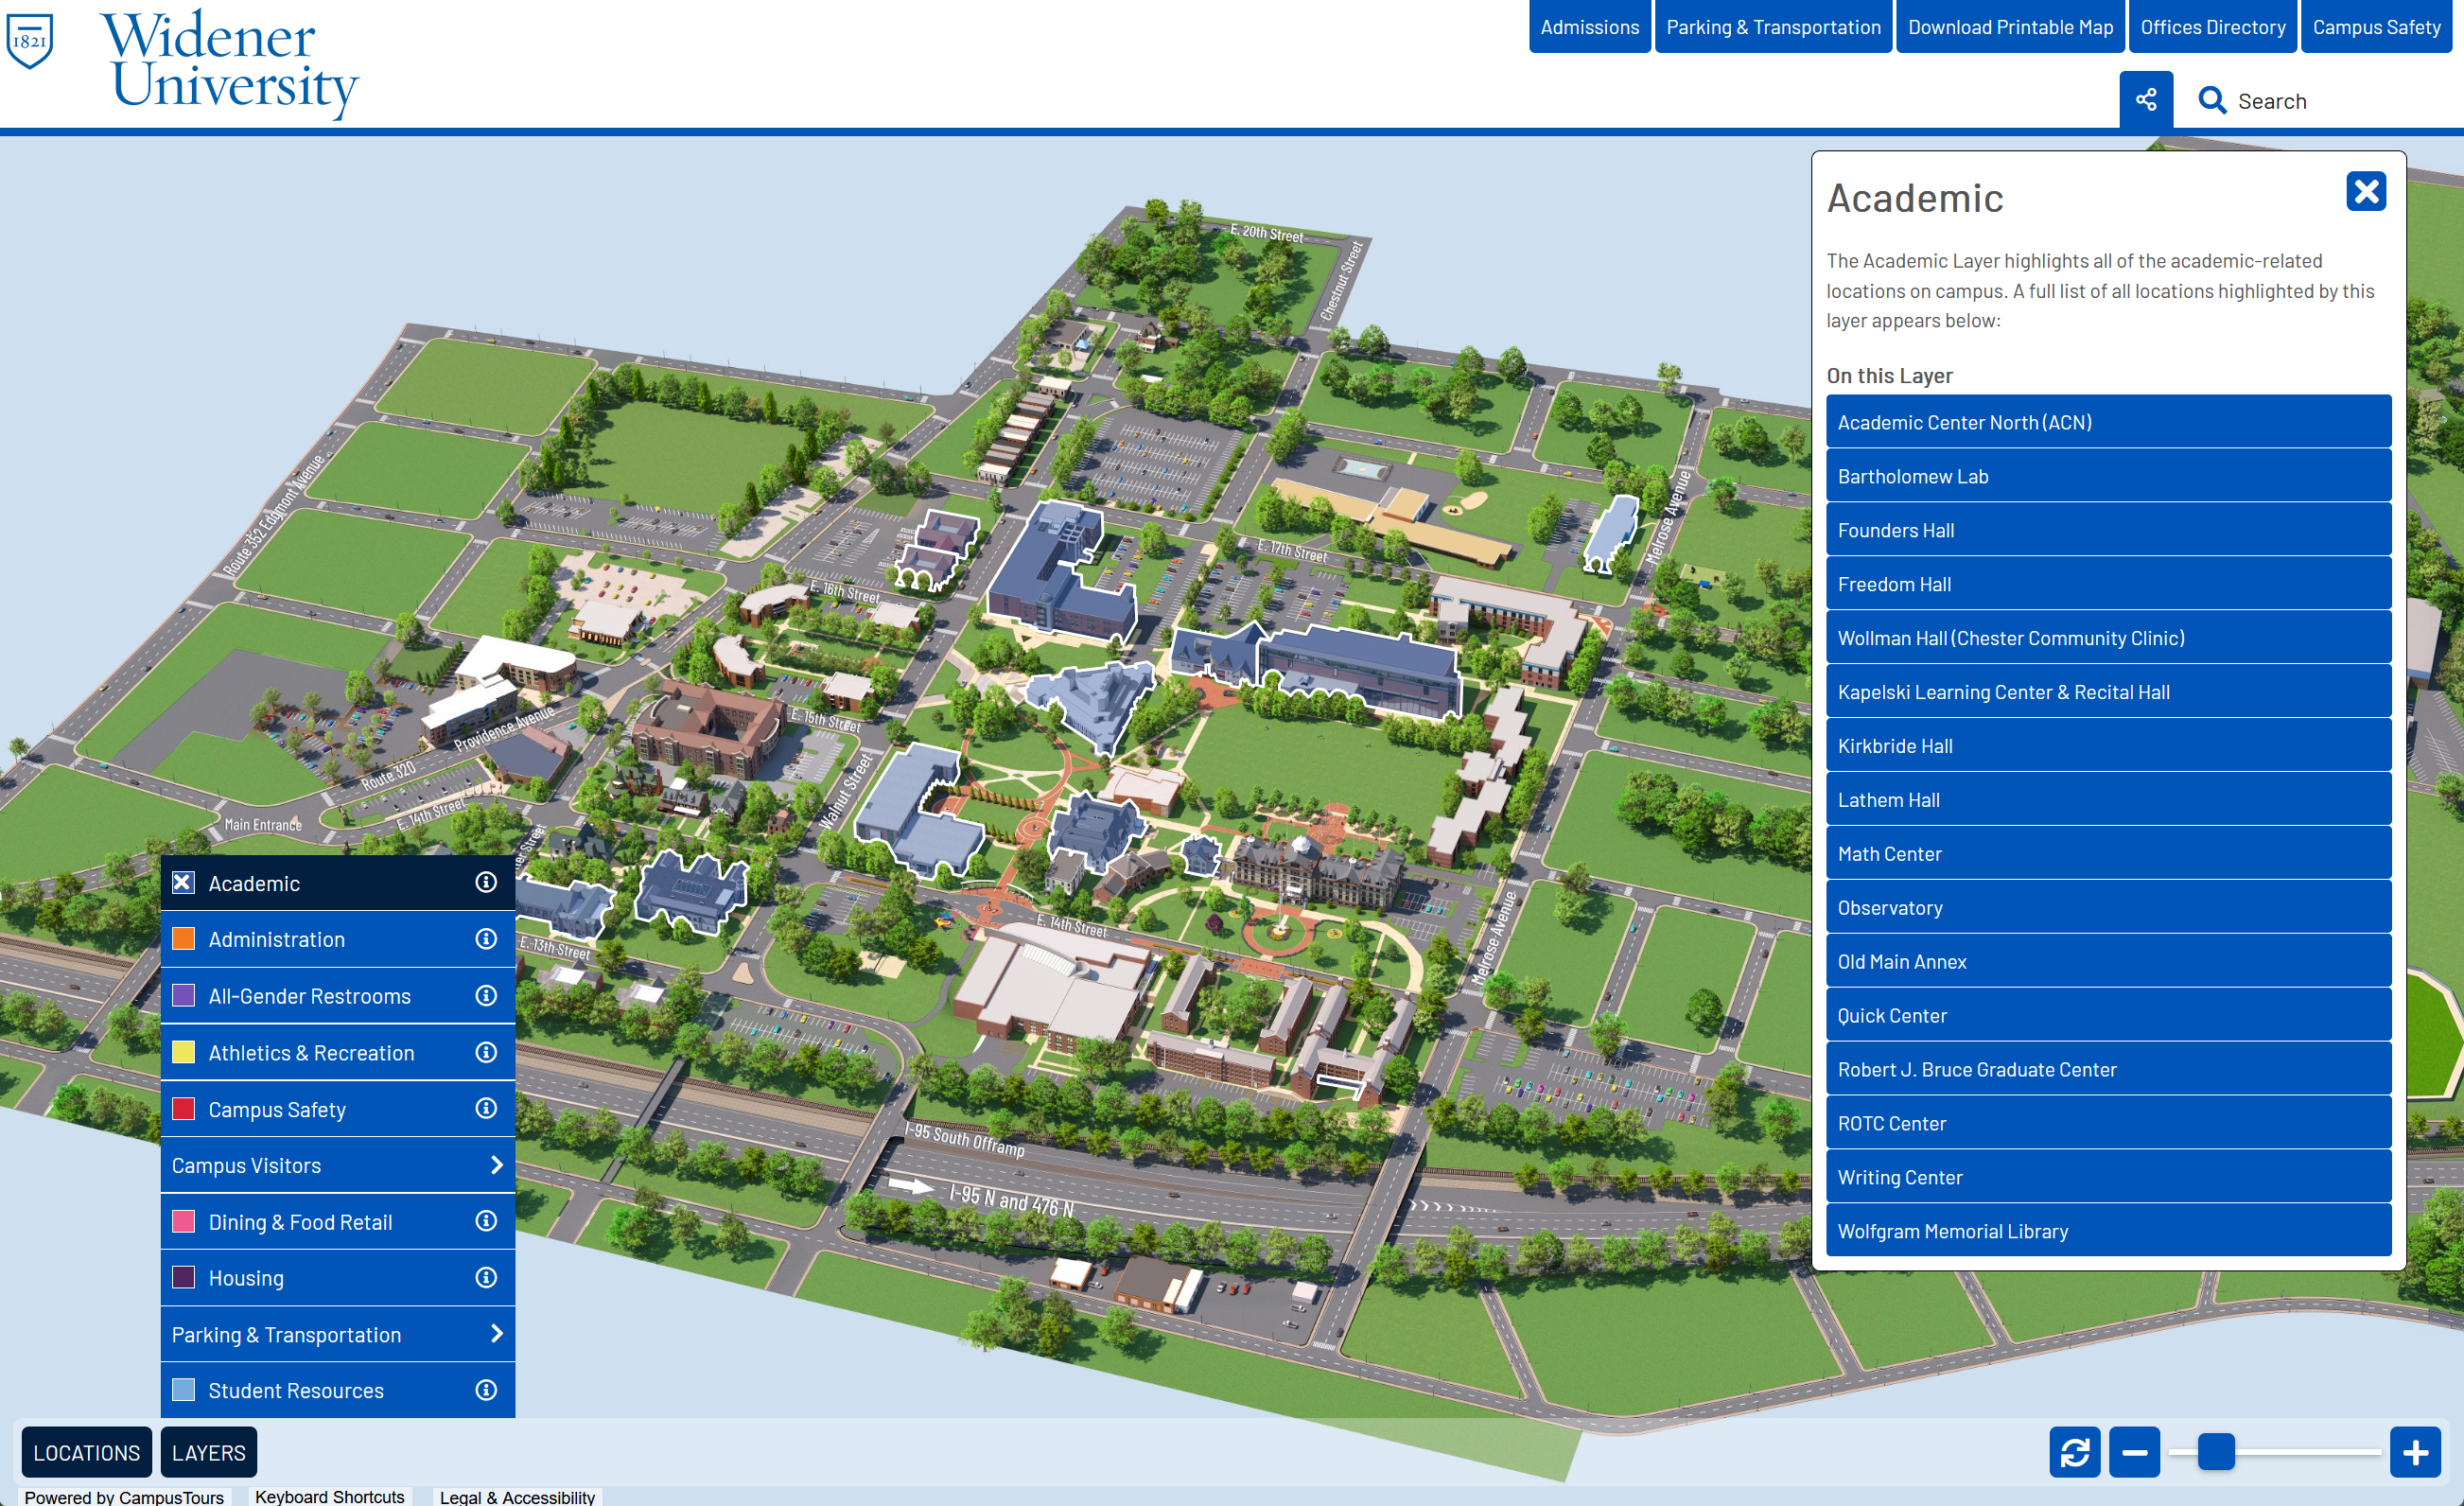Select Lathem Hall location
Screen dimensions: 2464x1506
coord(2108,800)
